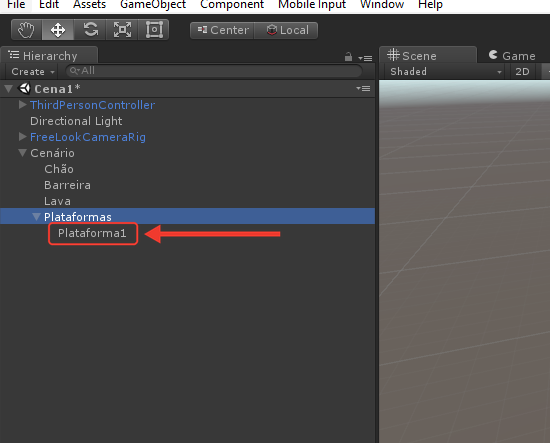This screenshot has height=443, width=550.
Task: Toggle the Local handle rotation button
Action: [286, 30]
